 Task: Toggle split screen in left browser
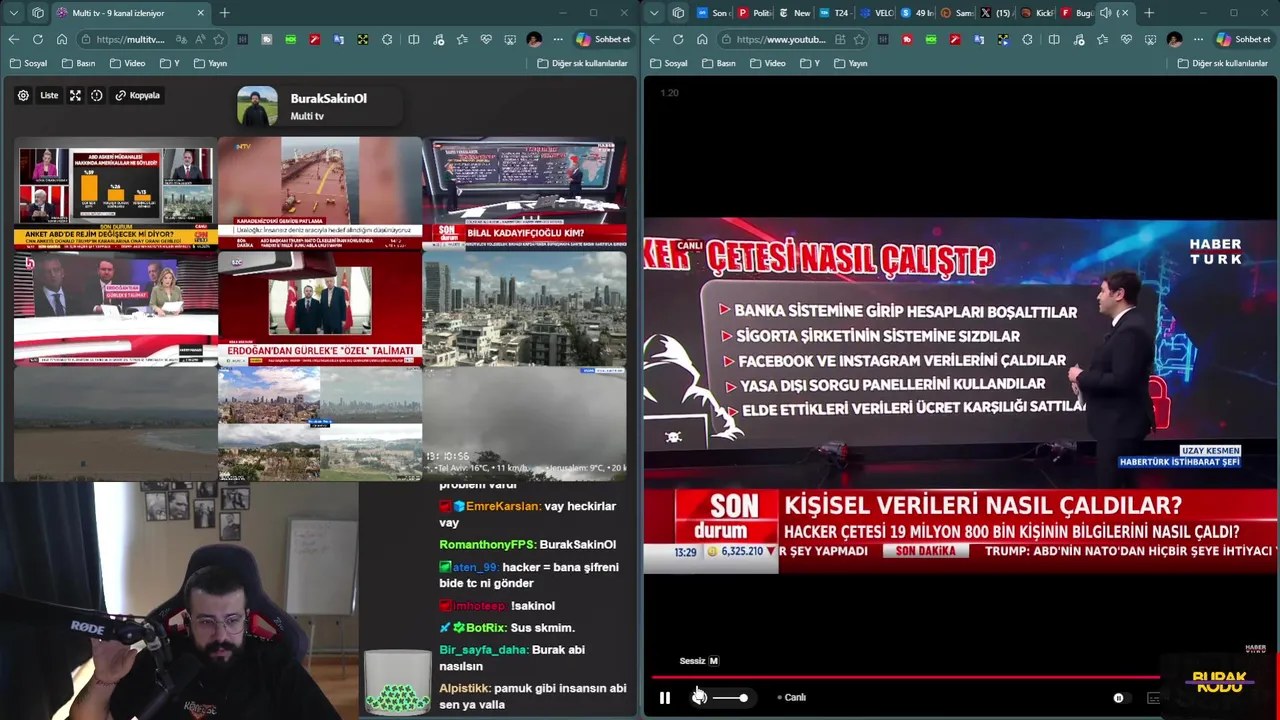click(x=414, y=39)
